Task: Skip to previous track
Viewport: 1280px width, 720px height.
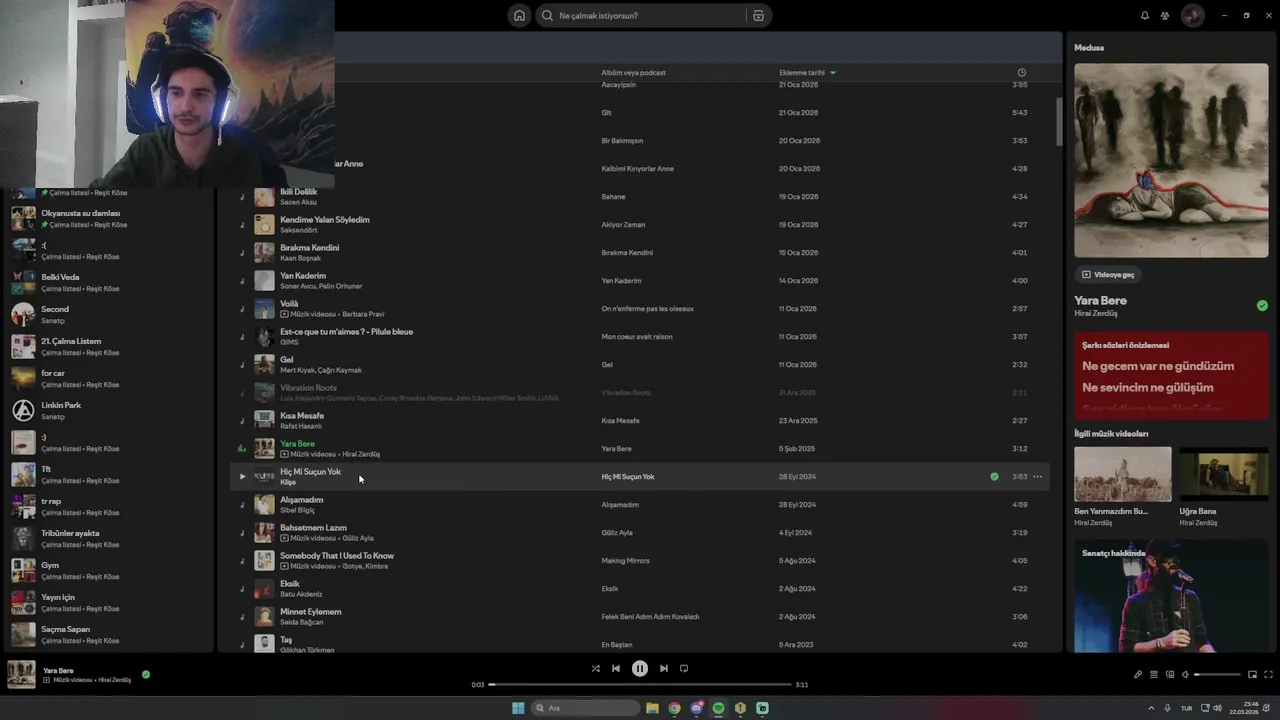Action: pos(616,668)
